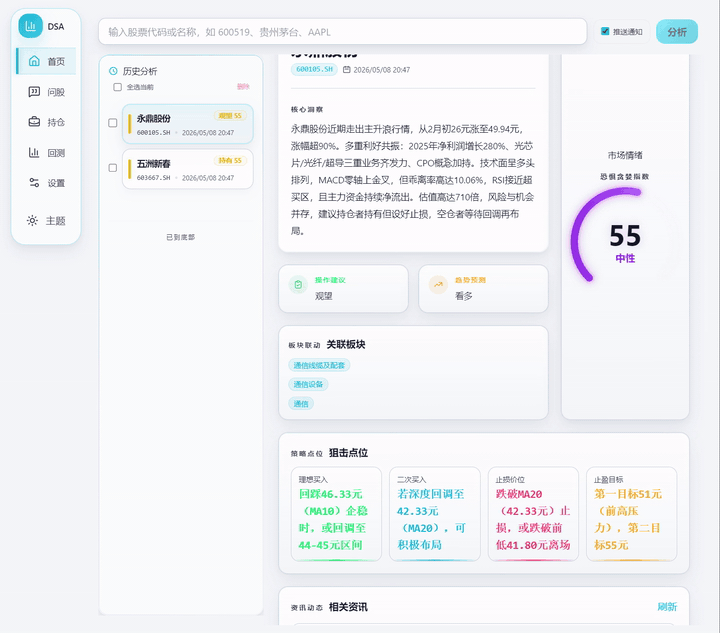Click the 市场情绪 label
Screen dimensions: 720x633
tap(625, 156)
